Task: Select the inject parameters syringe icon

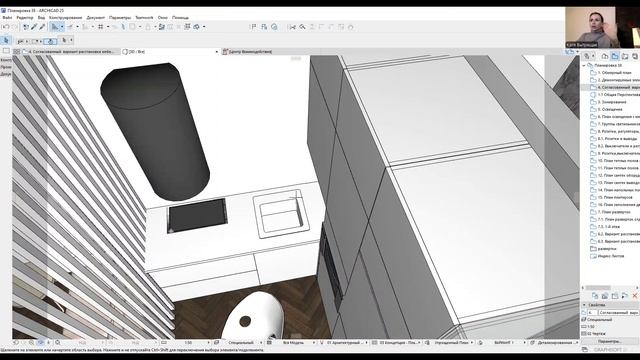Action: tap(42, 27)
